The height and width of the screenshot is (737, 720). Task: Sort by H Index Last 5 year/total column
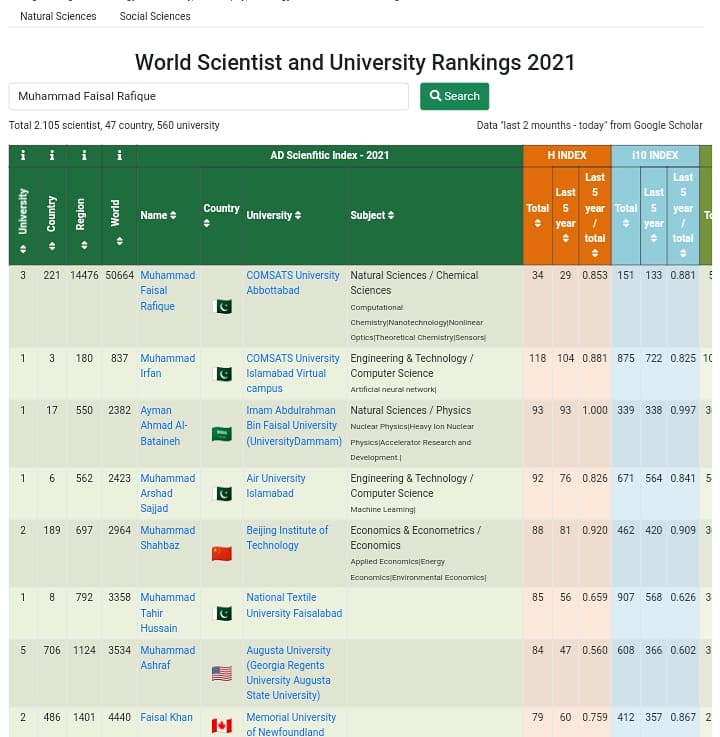pyautogui.click(x=595, y=253)
